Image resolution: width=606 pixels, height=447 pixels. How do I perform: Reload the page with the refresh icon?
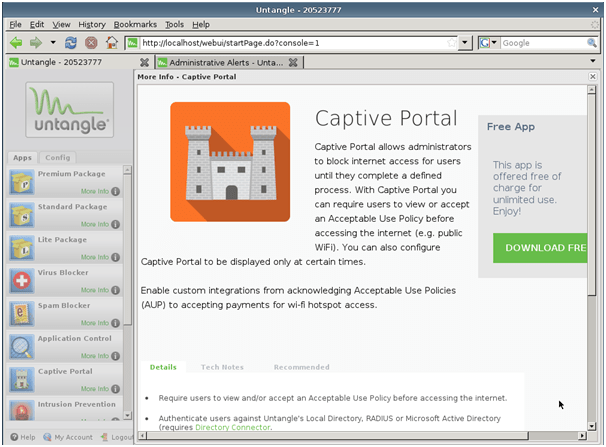click(71, 43)
